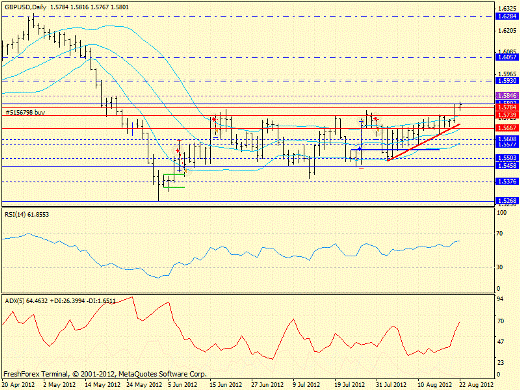Click the 2 May 2012 date label

(60, 384)
